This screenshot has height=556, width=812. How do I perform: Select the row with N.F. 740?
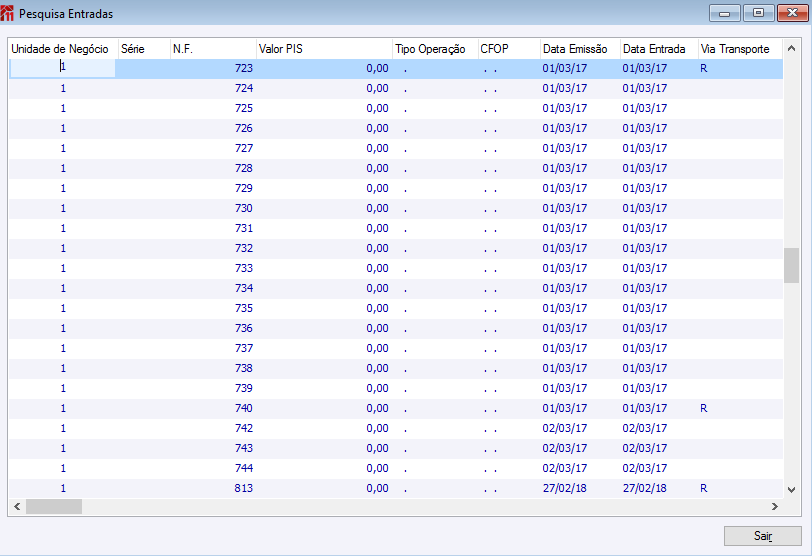[x=396, y=409]
